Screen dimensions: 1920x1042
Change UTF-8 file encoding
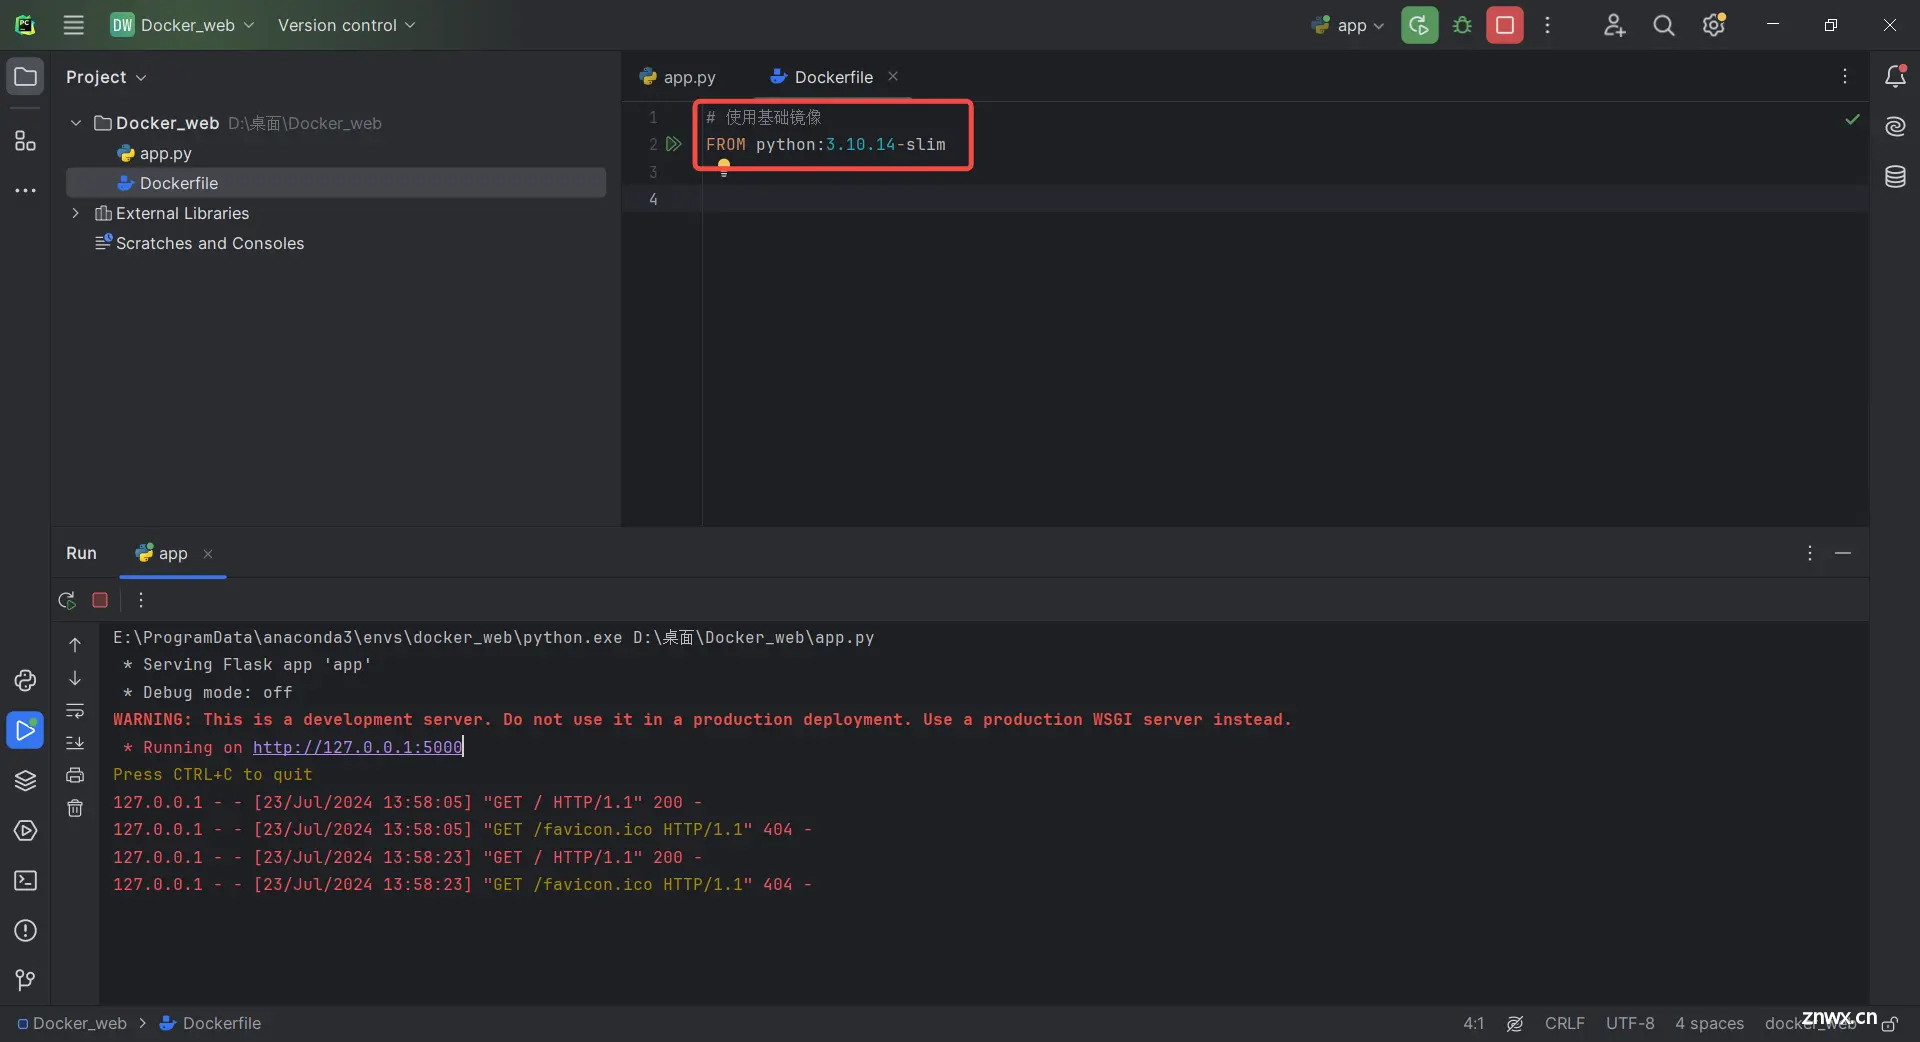(x=1630, y=1023)
